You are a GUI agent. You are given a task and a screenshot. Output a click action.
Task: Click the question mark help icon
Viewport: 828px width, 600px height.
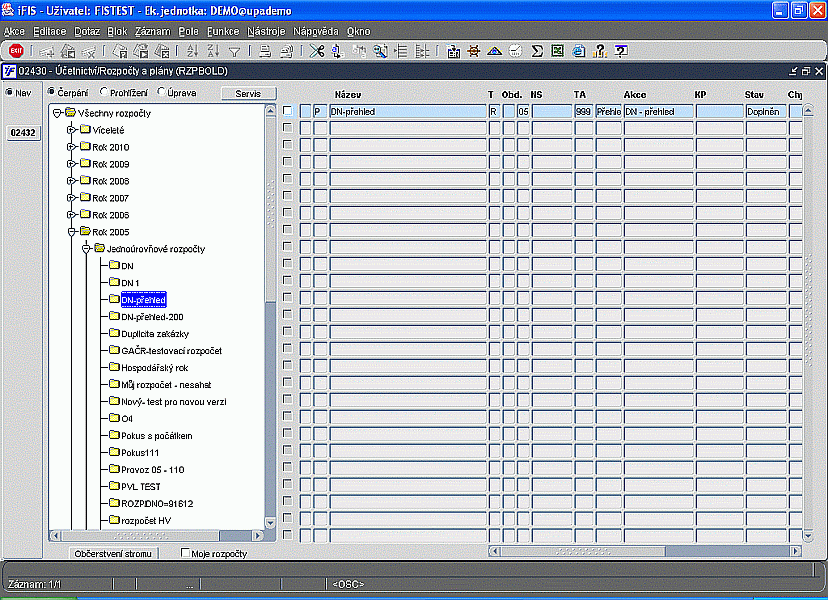point(600,51)
